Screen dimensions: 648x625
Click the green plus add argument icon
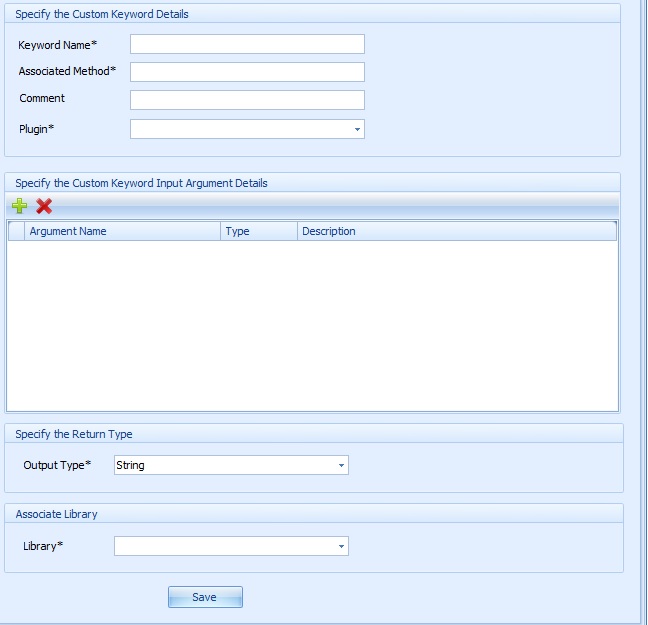(x=19, y=205)
